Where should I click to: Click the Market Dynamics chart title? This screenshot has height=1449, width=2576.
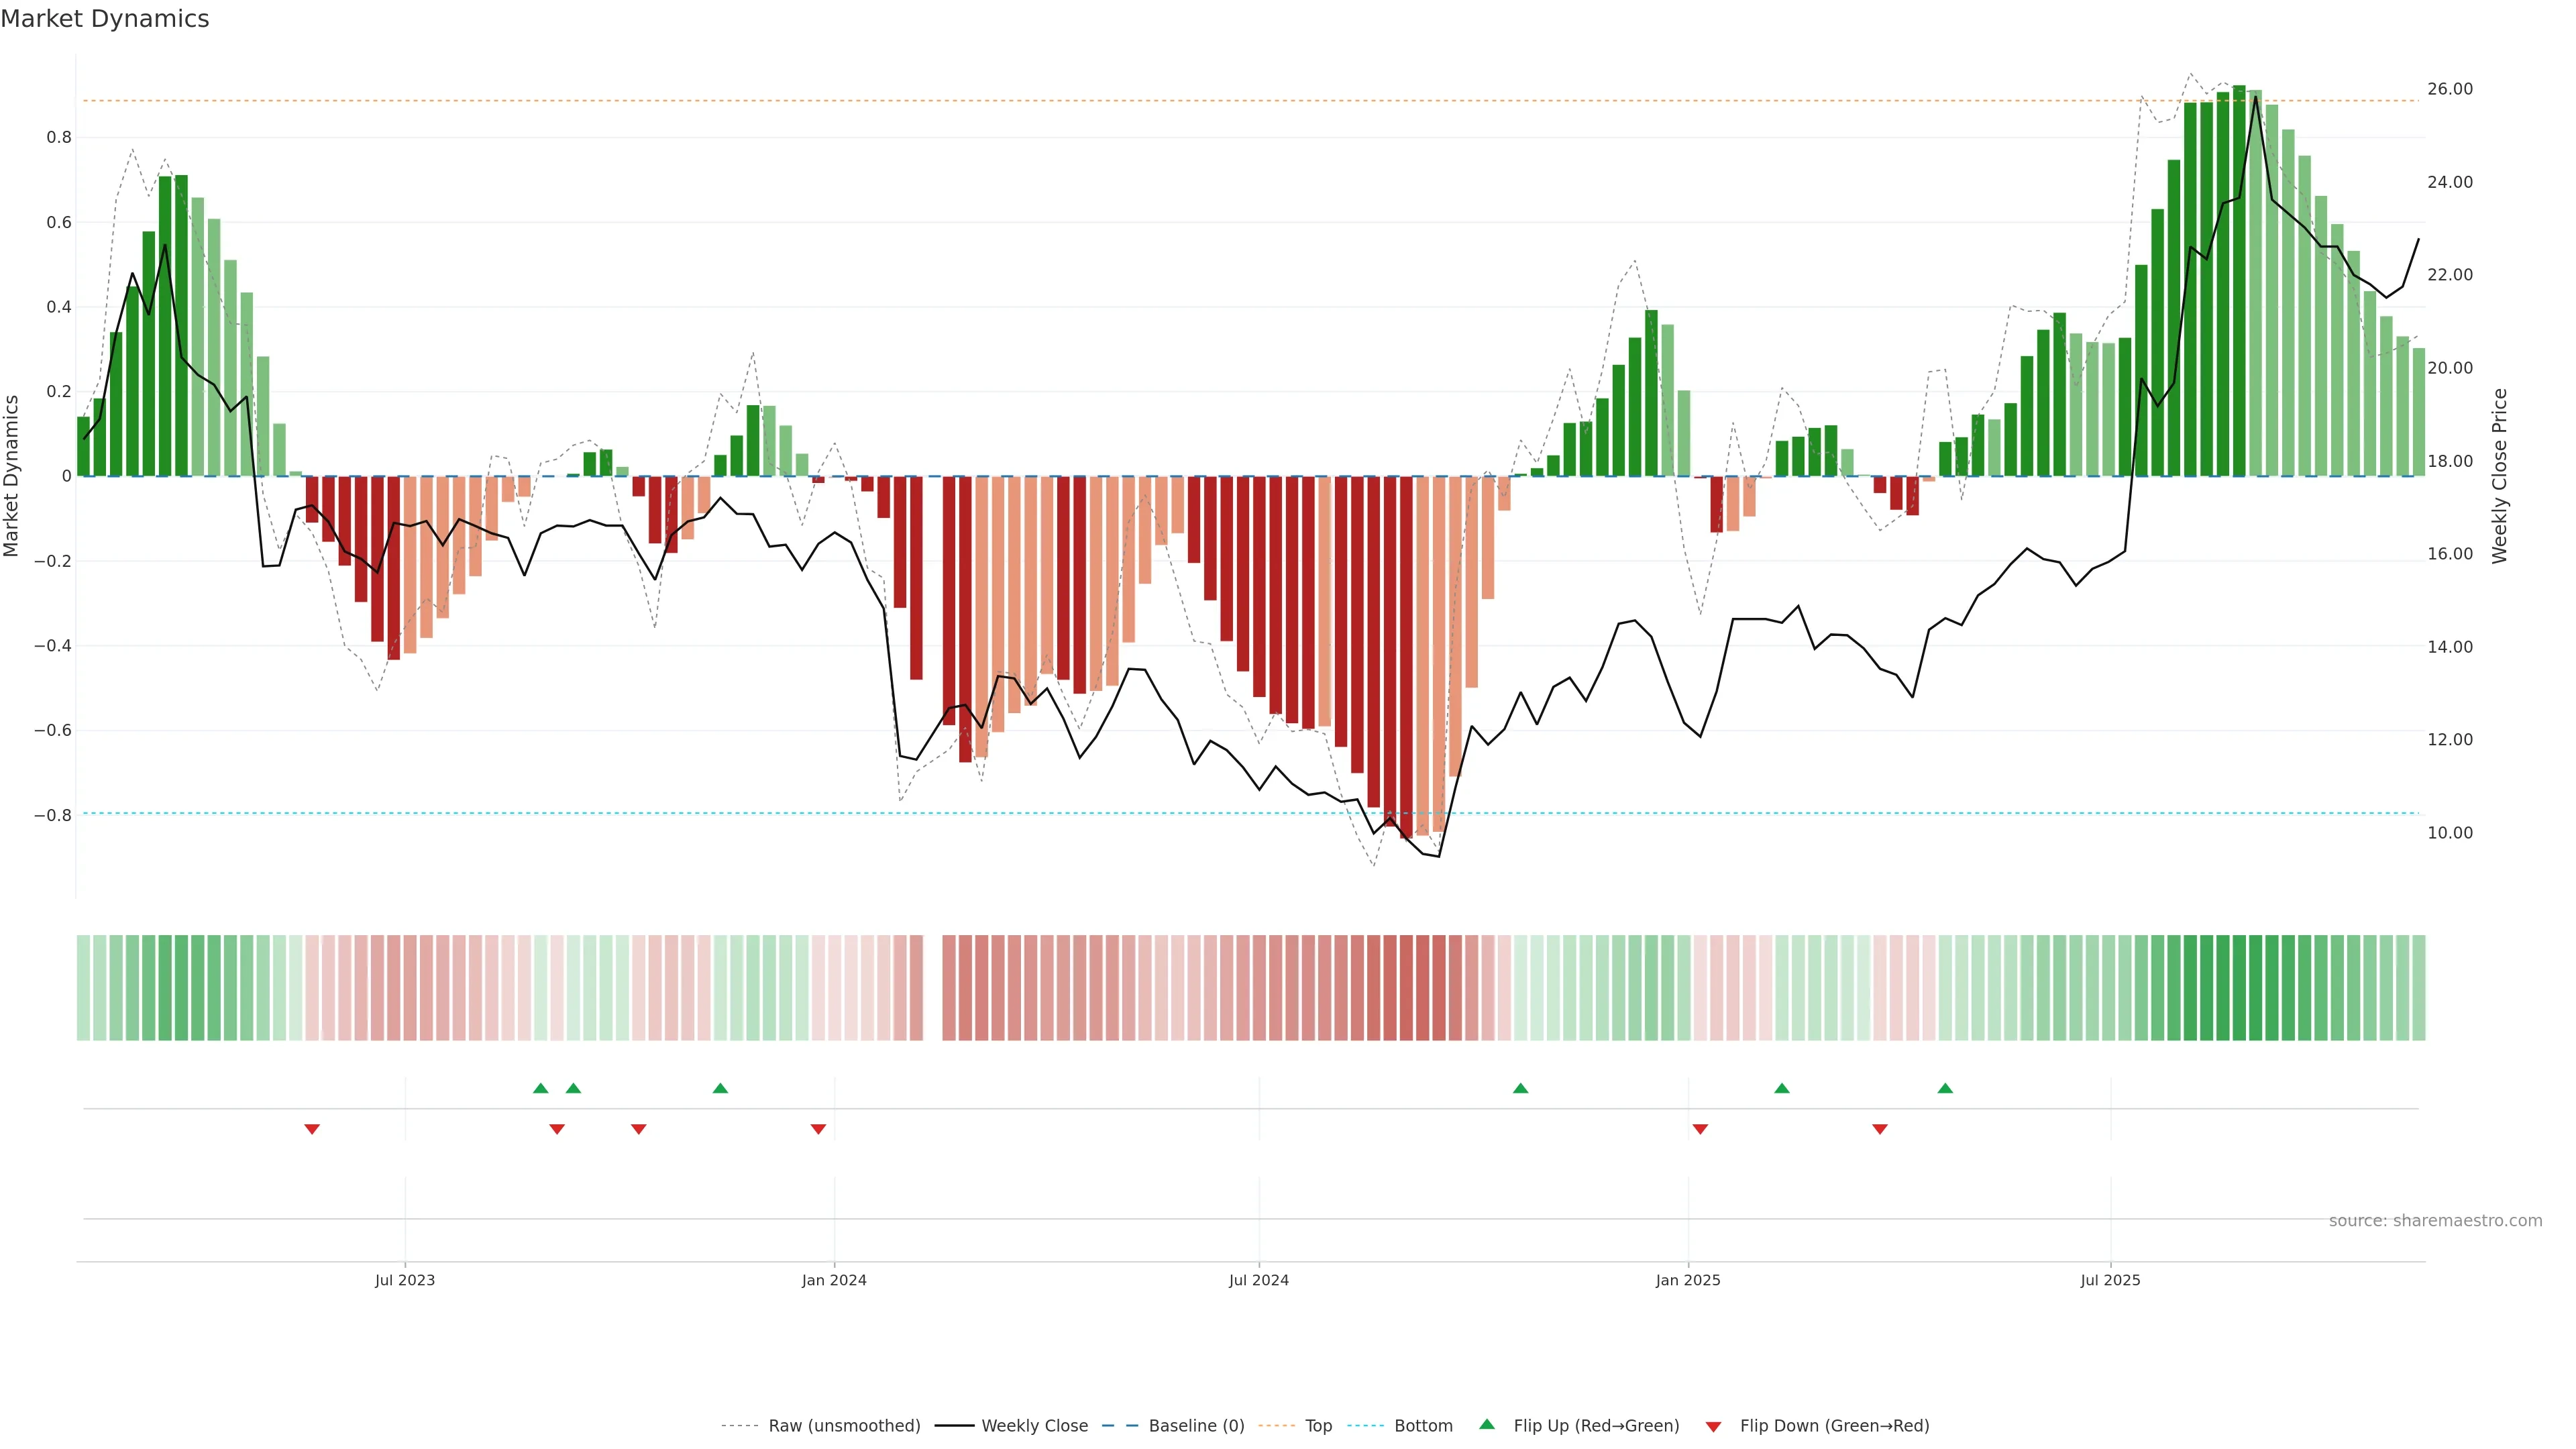pos(105,19)
